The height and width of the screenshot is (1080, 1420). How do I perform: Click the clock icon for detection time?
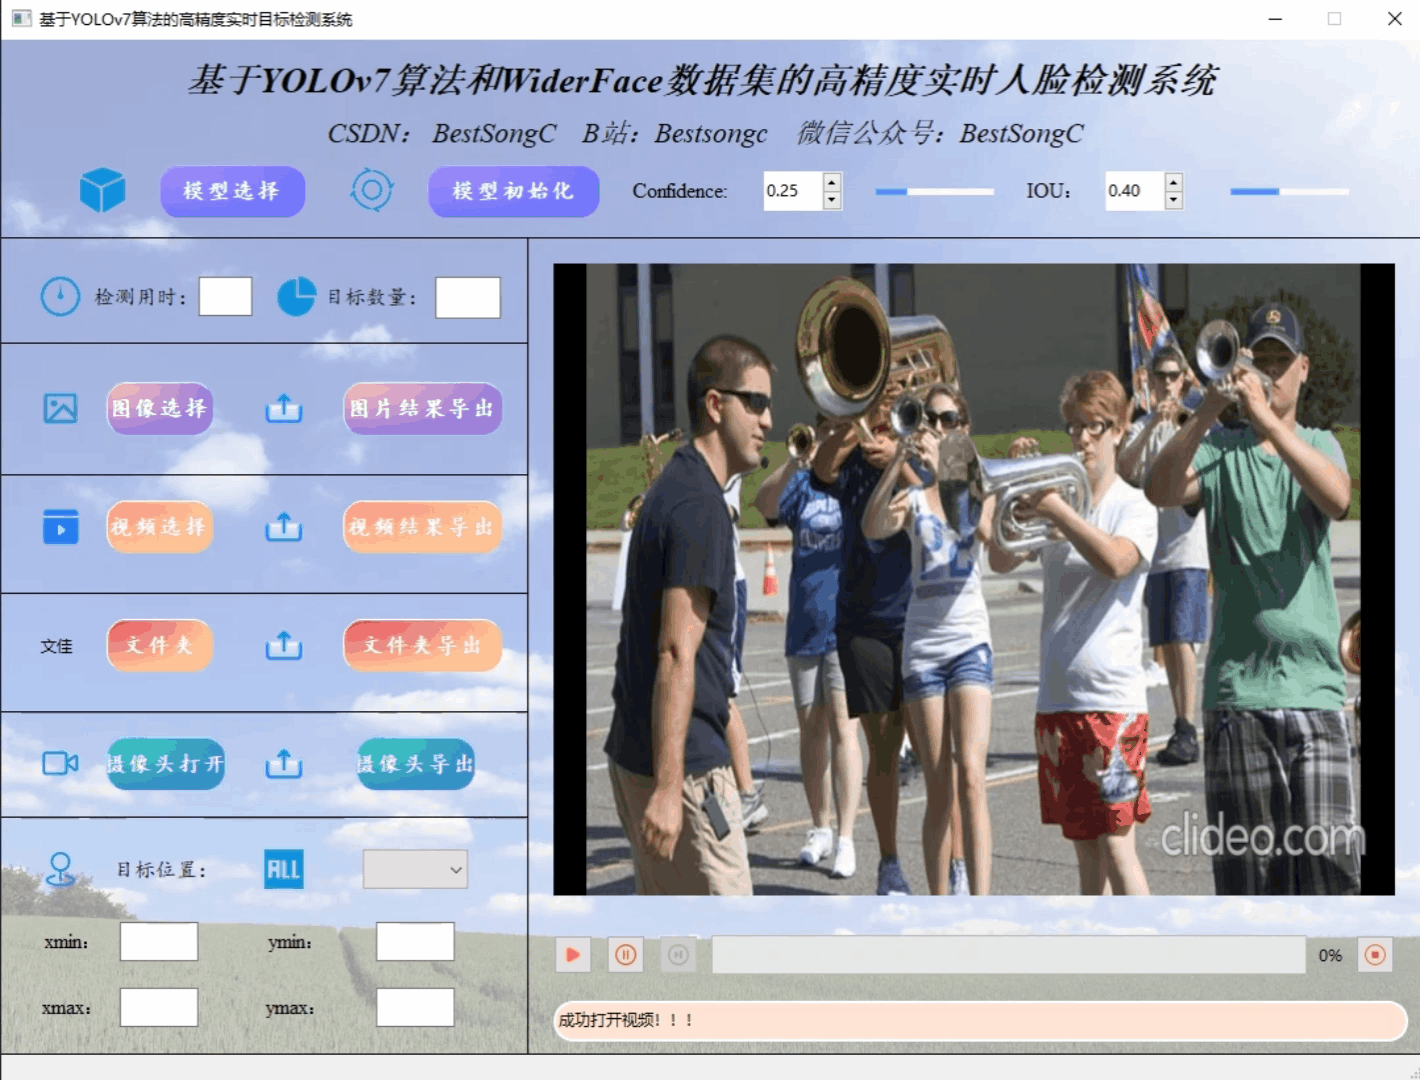click(x=60, y=297)
